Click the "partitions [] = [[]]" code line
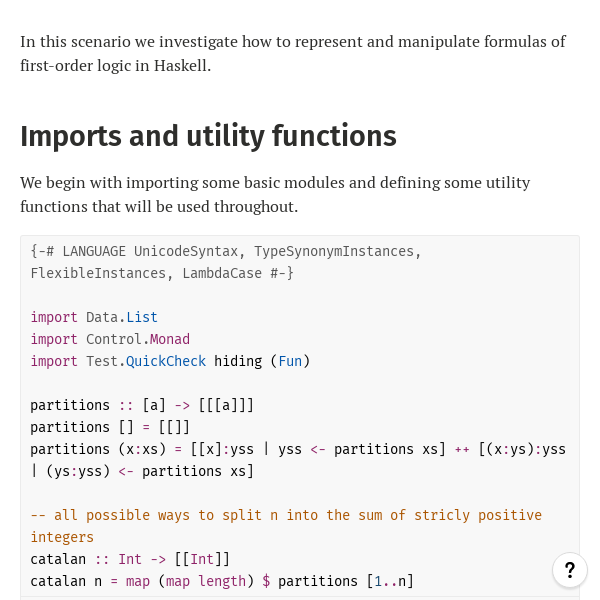The image size is (600, 600). point(110,427)
